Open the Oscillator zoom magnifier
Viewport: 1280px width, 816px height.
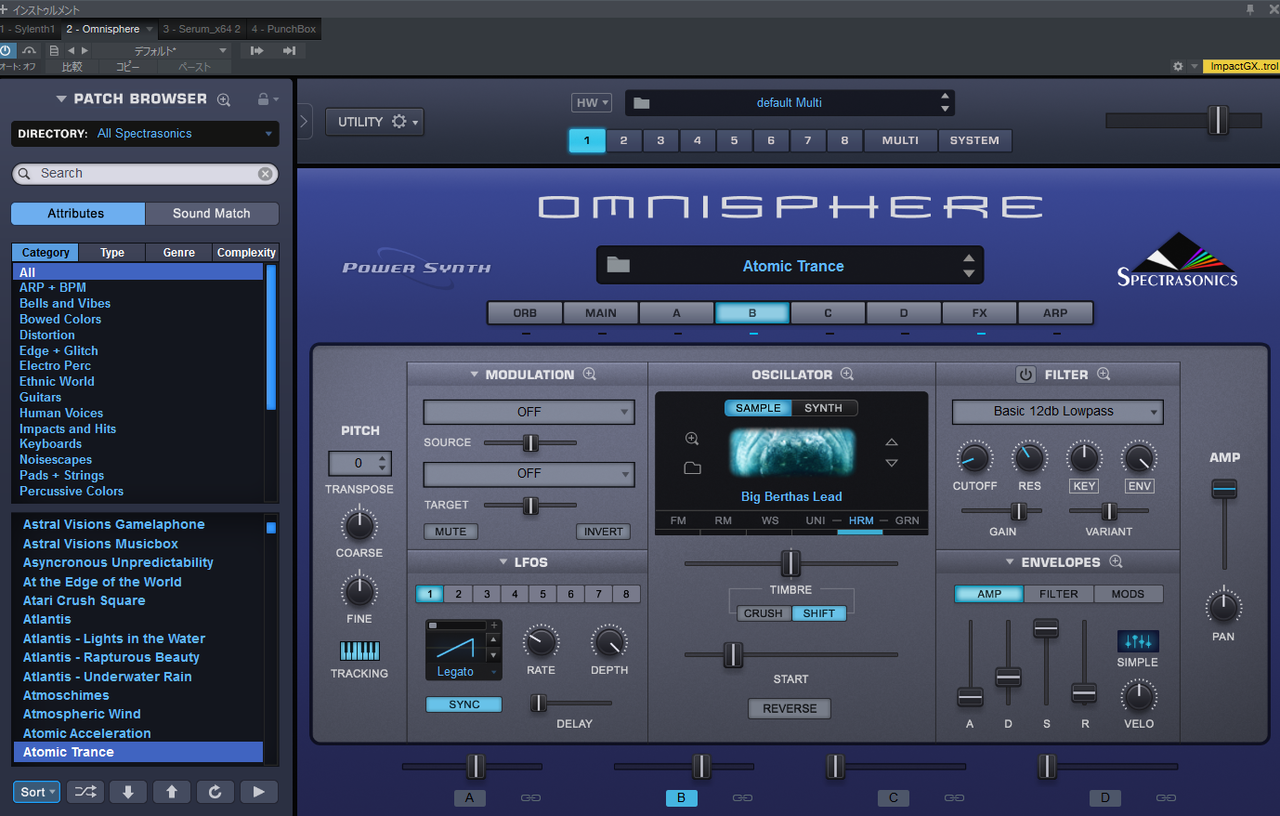[847, 374]
